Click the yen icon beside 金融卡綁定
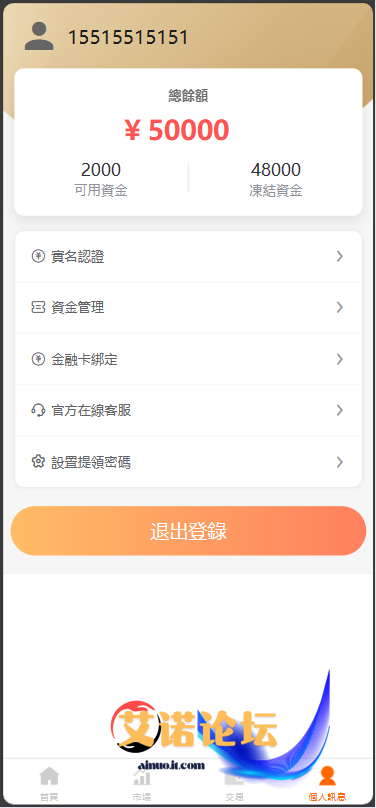 38,359
